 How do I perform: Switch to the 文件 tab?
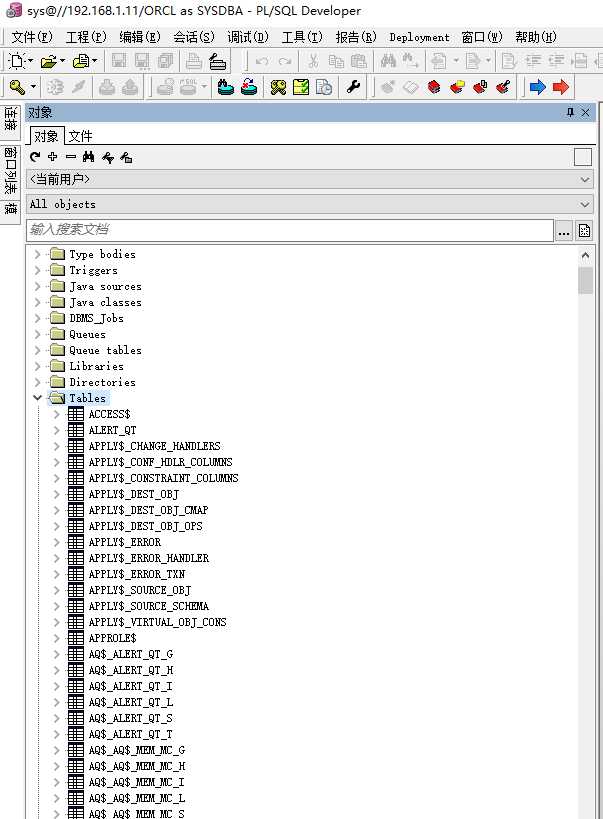click(80, 136)
